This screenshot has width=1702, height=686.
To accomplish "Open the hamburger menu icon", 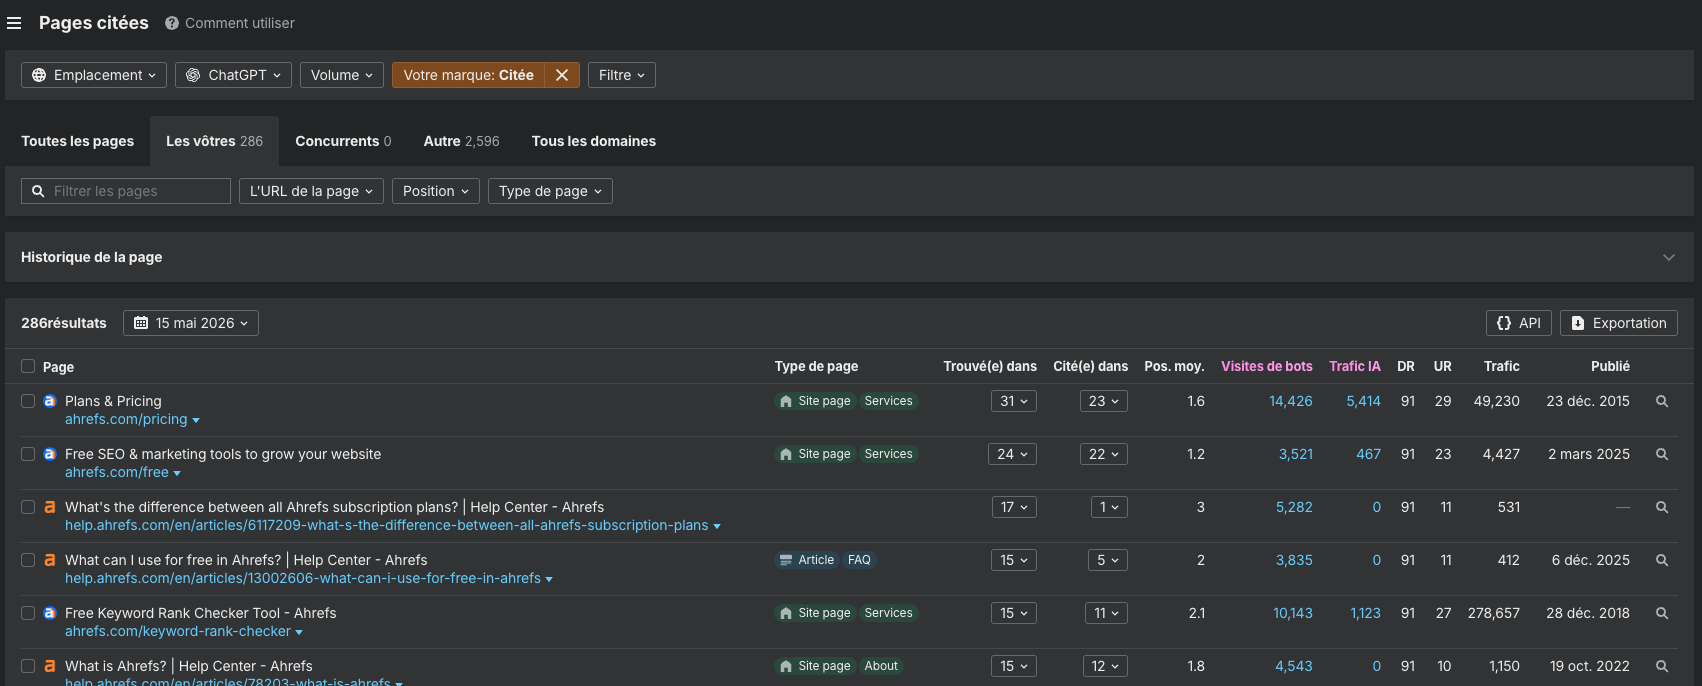I will pos(14,23).
